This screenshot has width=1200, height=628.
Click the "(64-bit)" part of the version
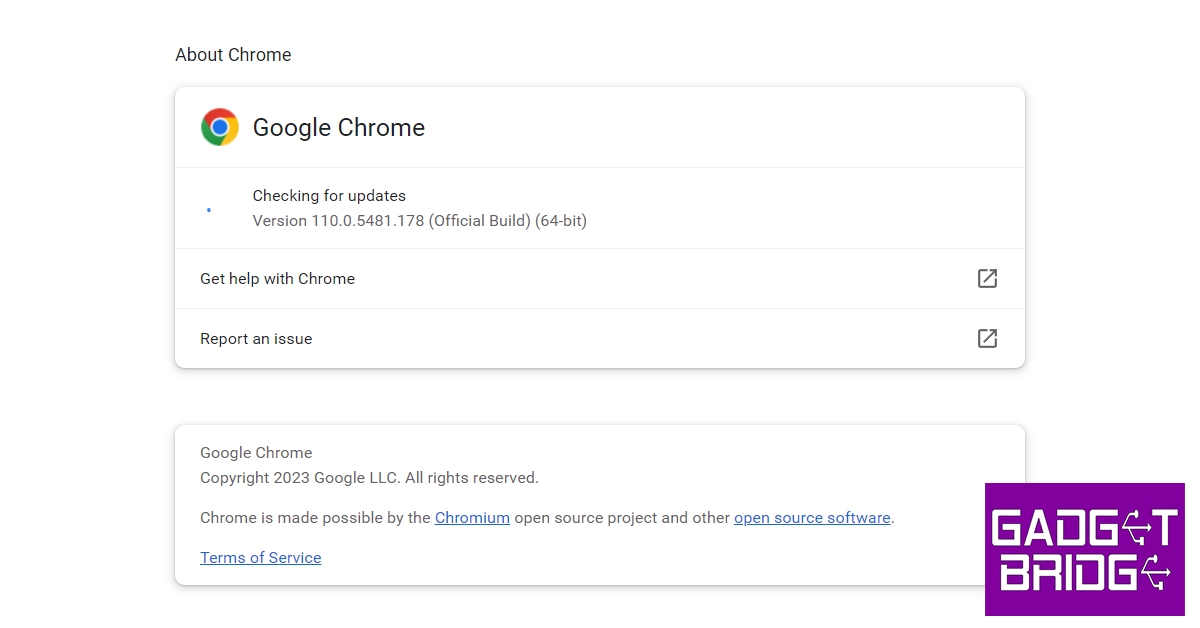pyautogui.click(x=561, y=221)
